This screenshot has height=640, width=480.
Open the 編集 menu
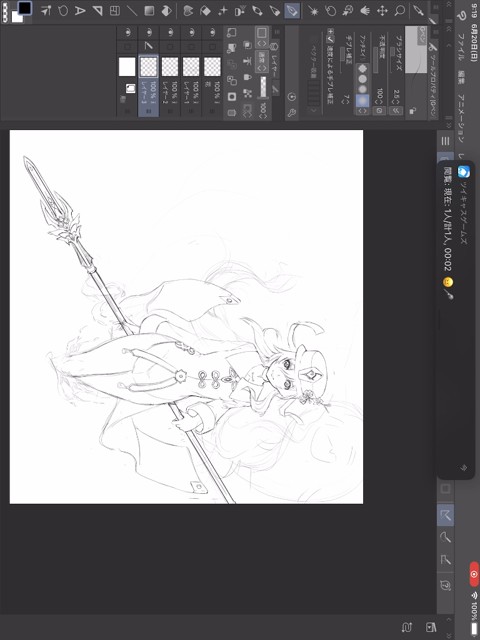coord(462,79)
